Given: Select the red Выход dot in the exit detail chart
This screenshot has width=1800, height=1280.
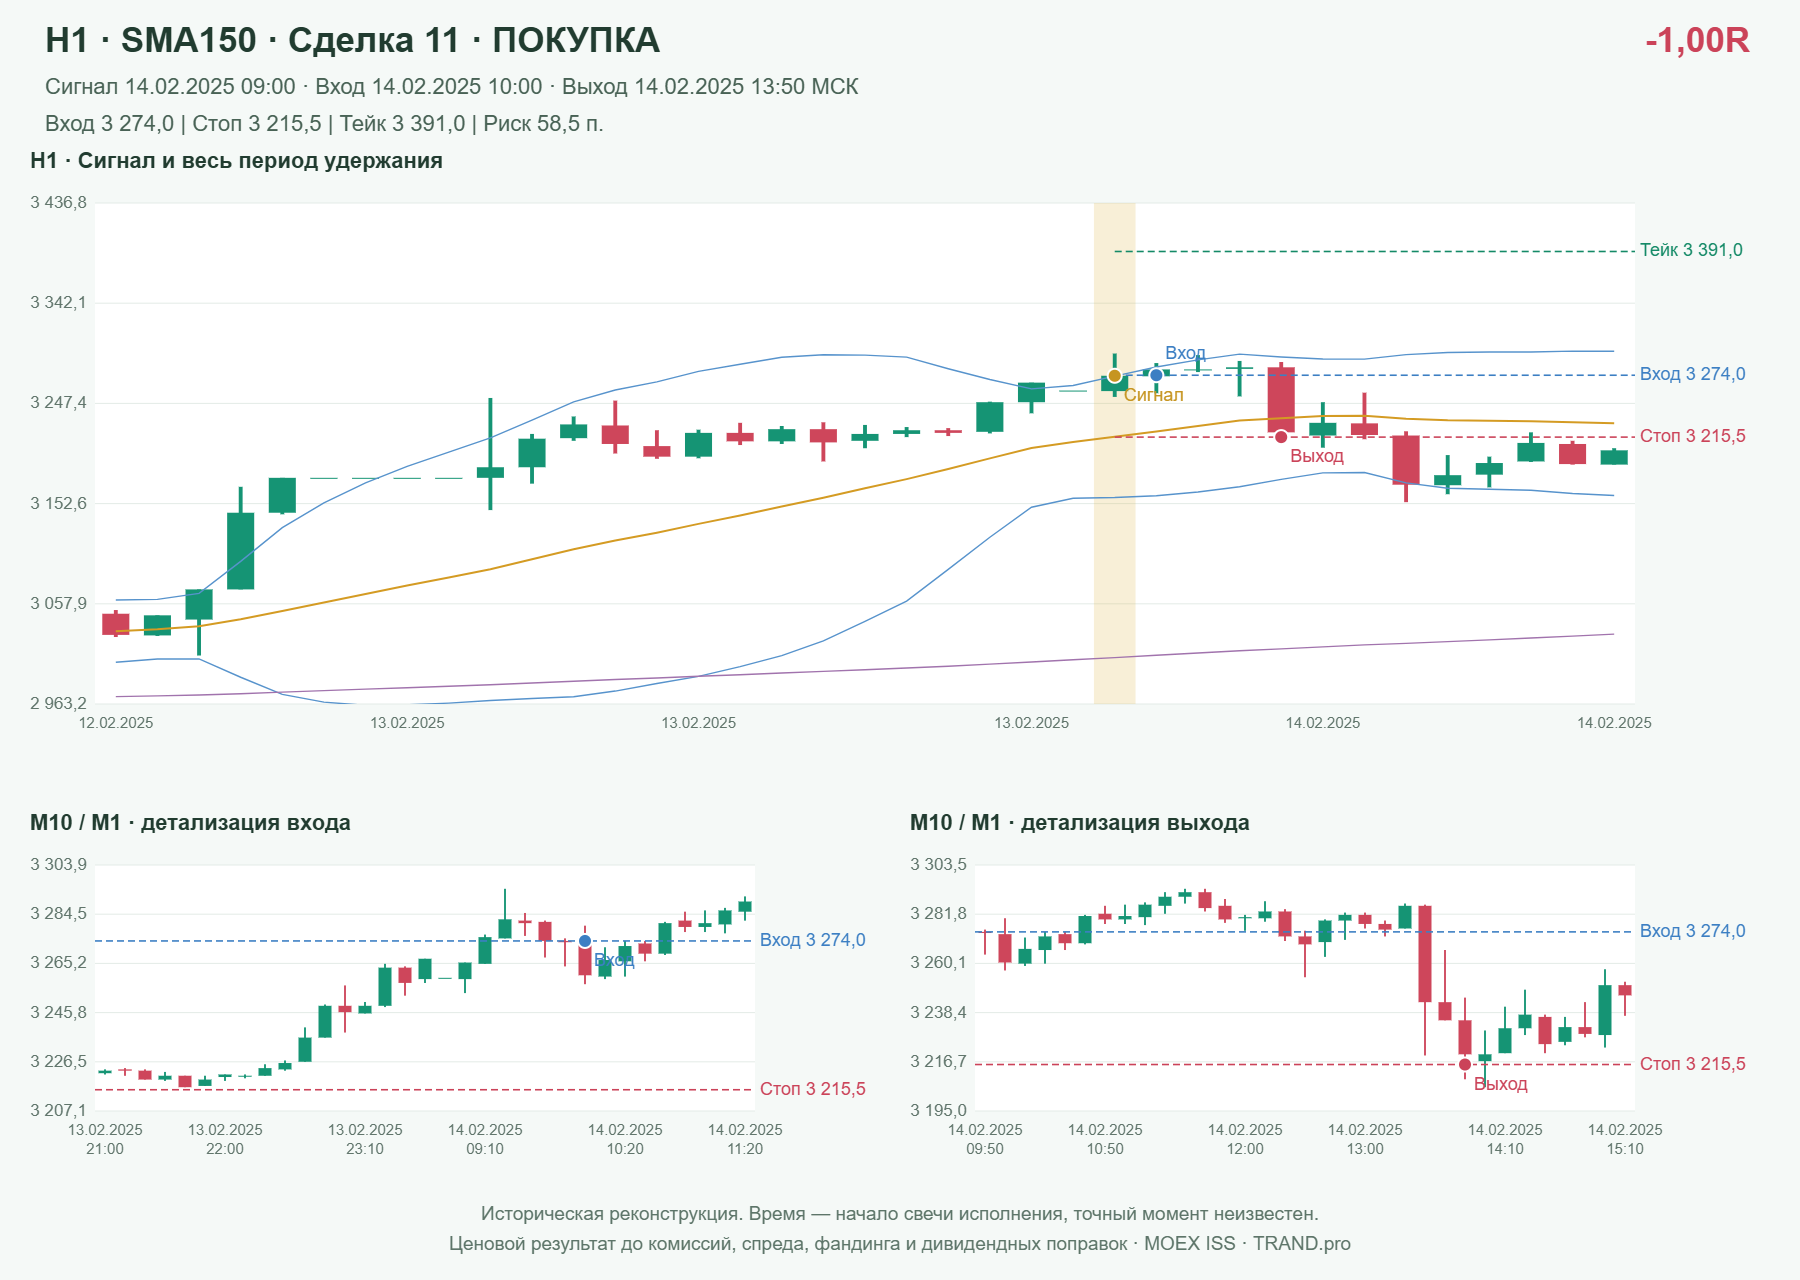Looking at the screenshot, I should click(x=1465, y=1064).
